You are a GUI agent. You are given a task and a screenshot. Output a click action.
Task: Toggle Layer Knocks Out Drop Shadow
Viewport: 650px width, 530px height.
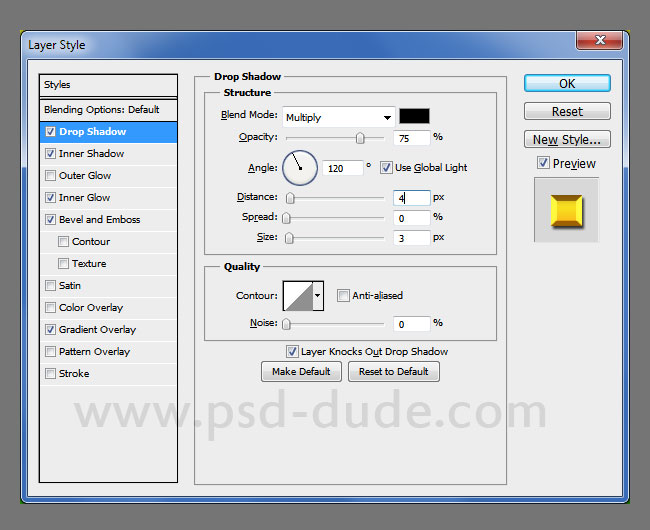point(292,351)
